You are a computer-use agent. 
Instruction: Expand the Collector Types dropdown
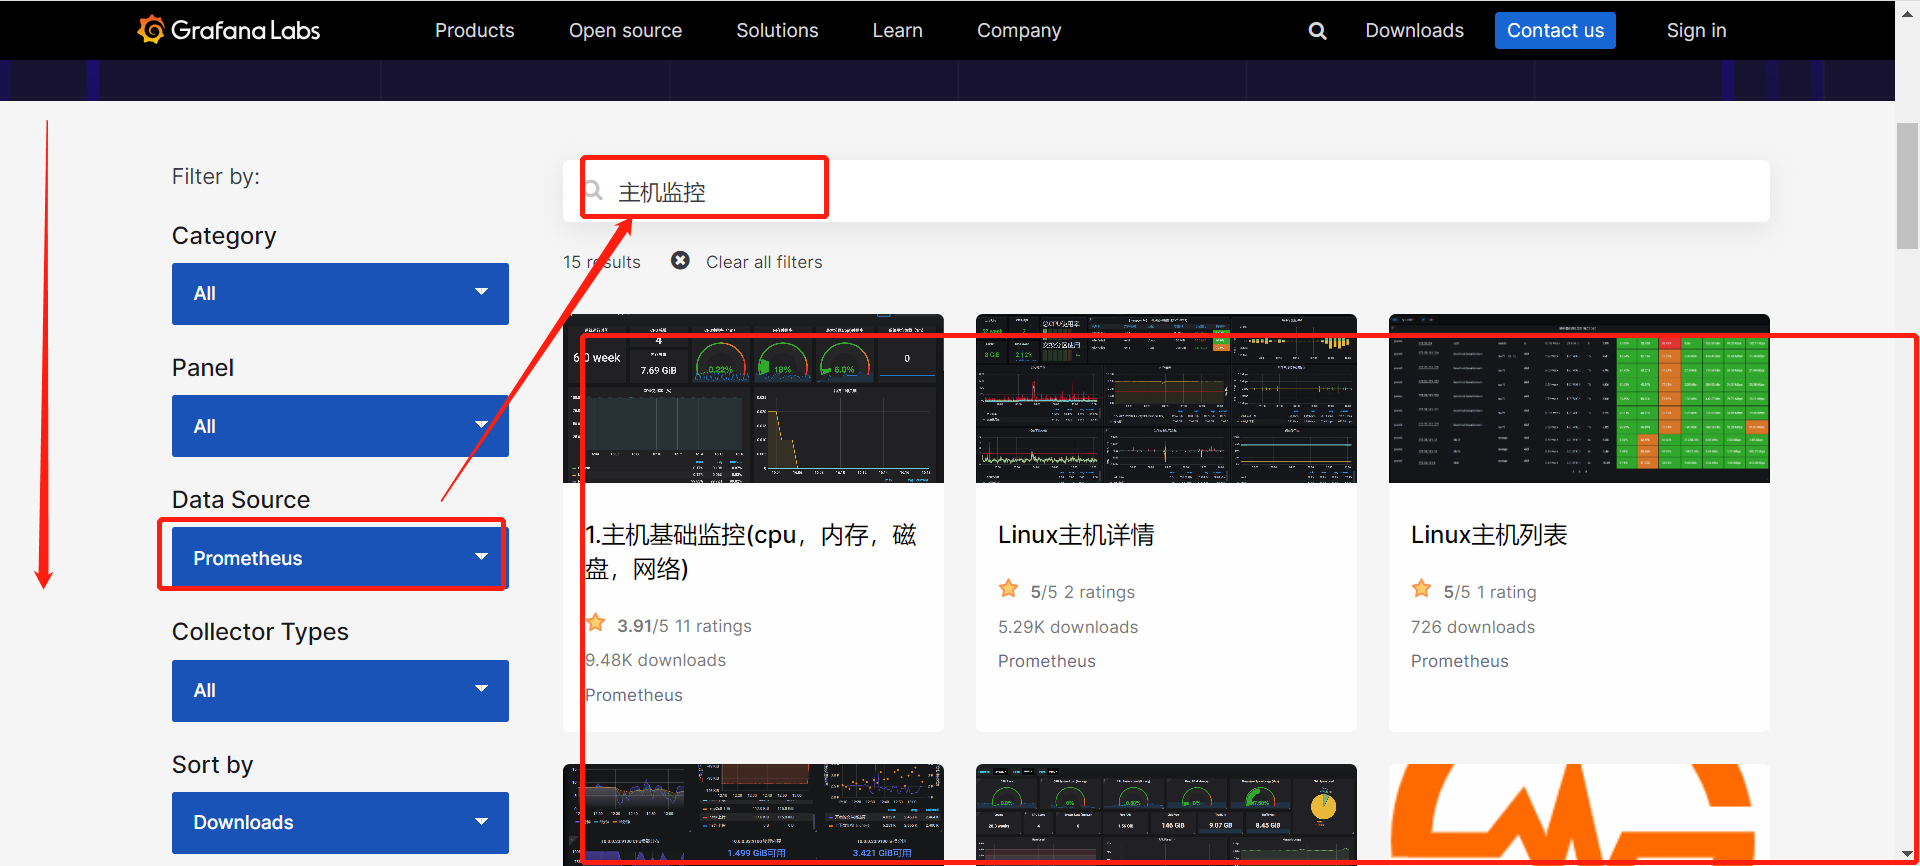tap(340, 691)
